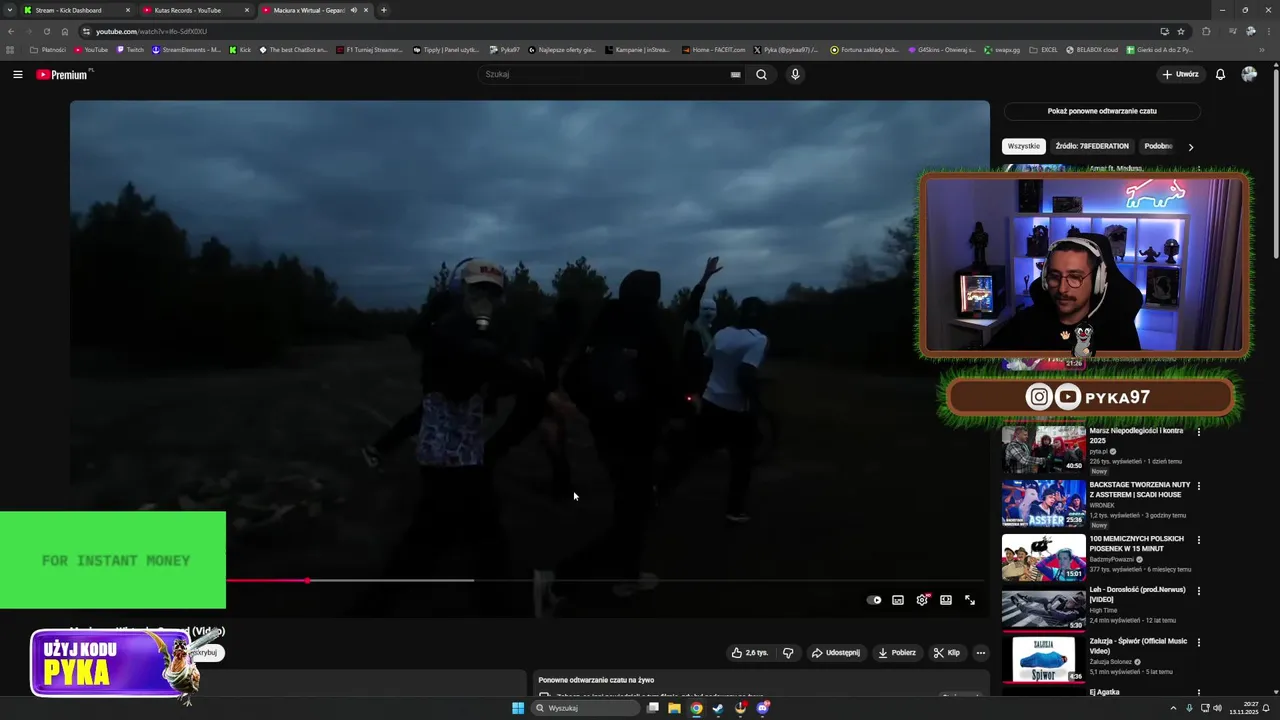Click the volume icon in system tray

coord(1217,708)
